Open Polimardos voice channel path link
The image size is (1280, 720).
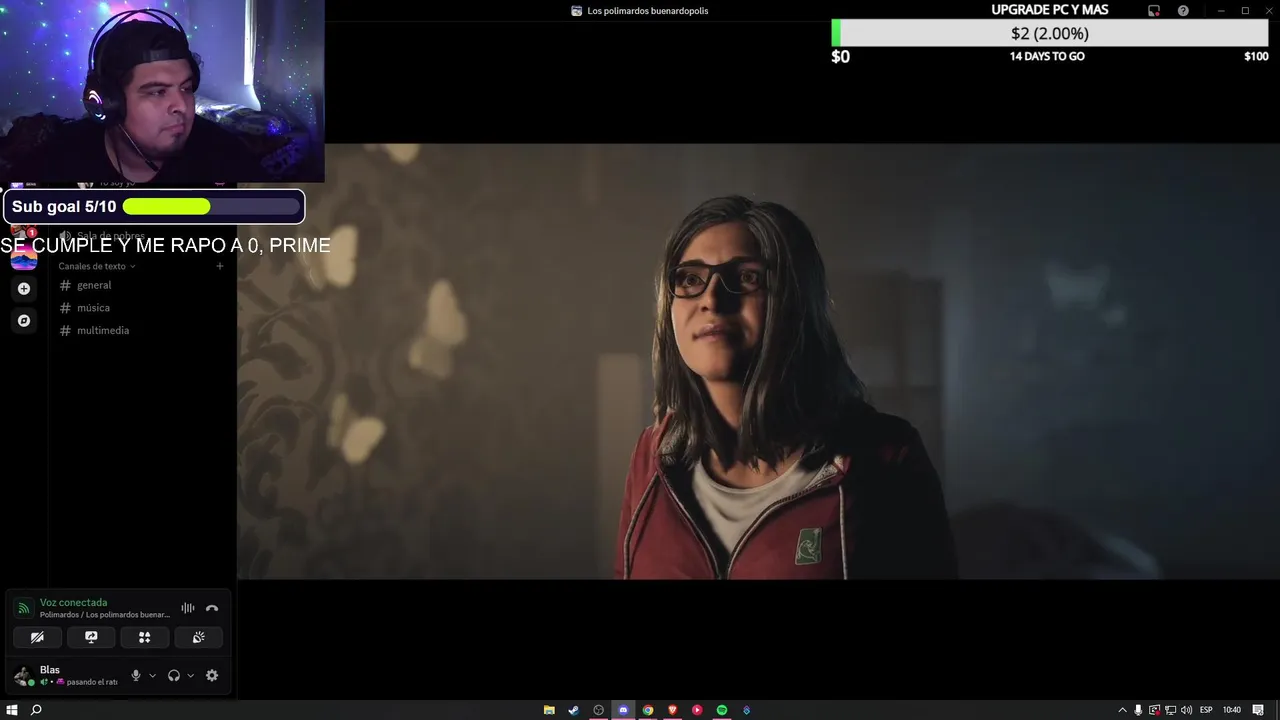coord(105,615)
